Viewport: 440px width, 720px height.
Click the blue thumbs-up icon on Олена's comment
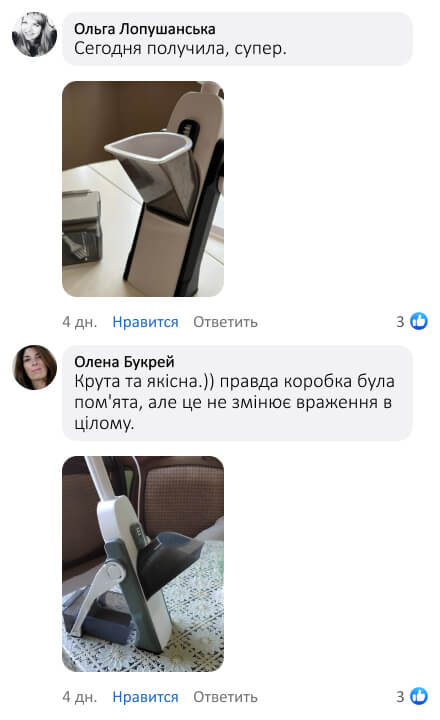coord(419,696)
